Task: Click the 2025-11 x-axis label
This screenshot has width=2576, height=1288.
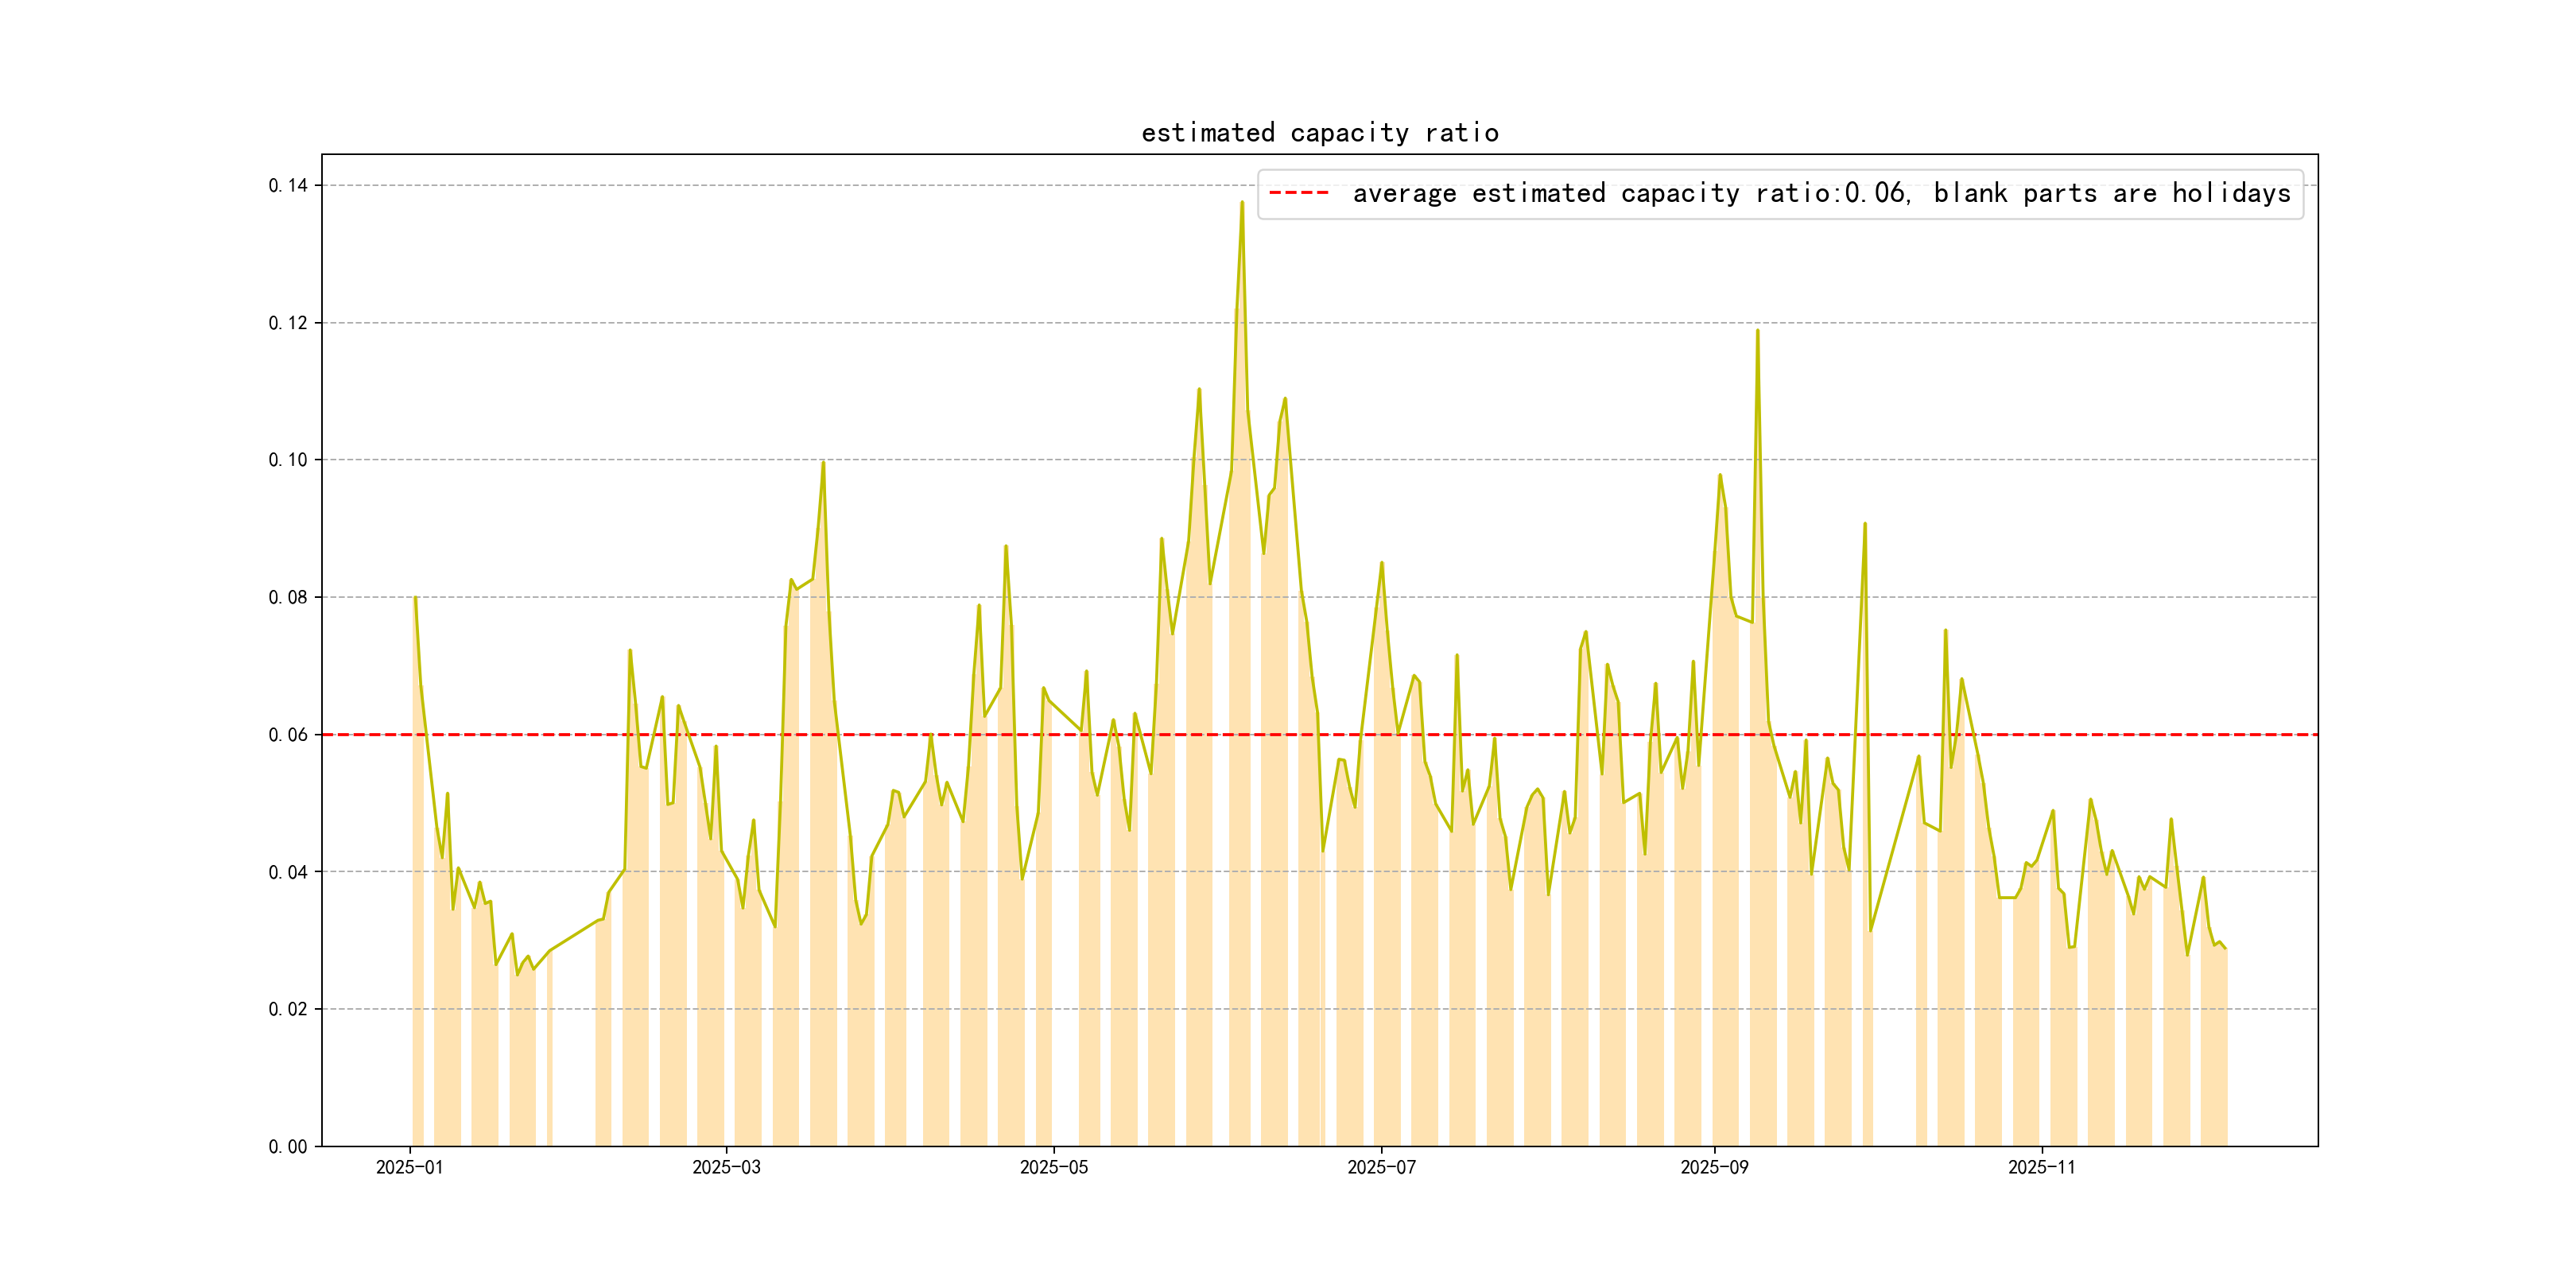Action: [x=2041, y=1167]
